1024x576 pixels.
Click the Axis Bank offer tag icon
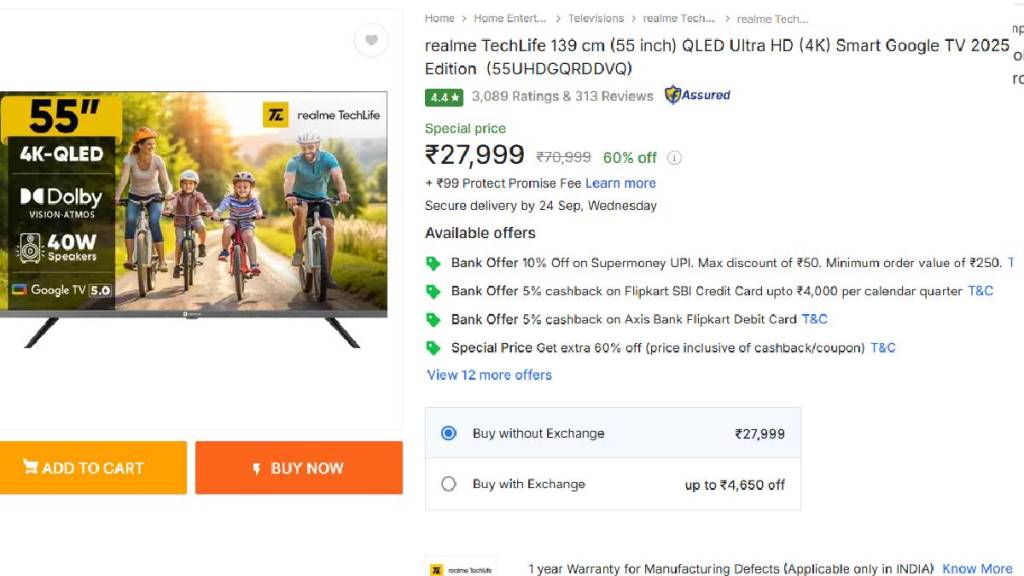pos(433,319)
